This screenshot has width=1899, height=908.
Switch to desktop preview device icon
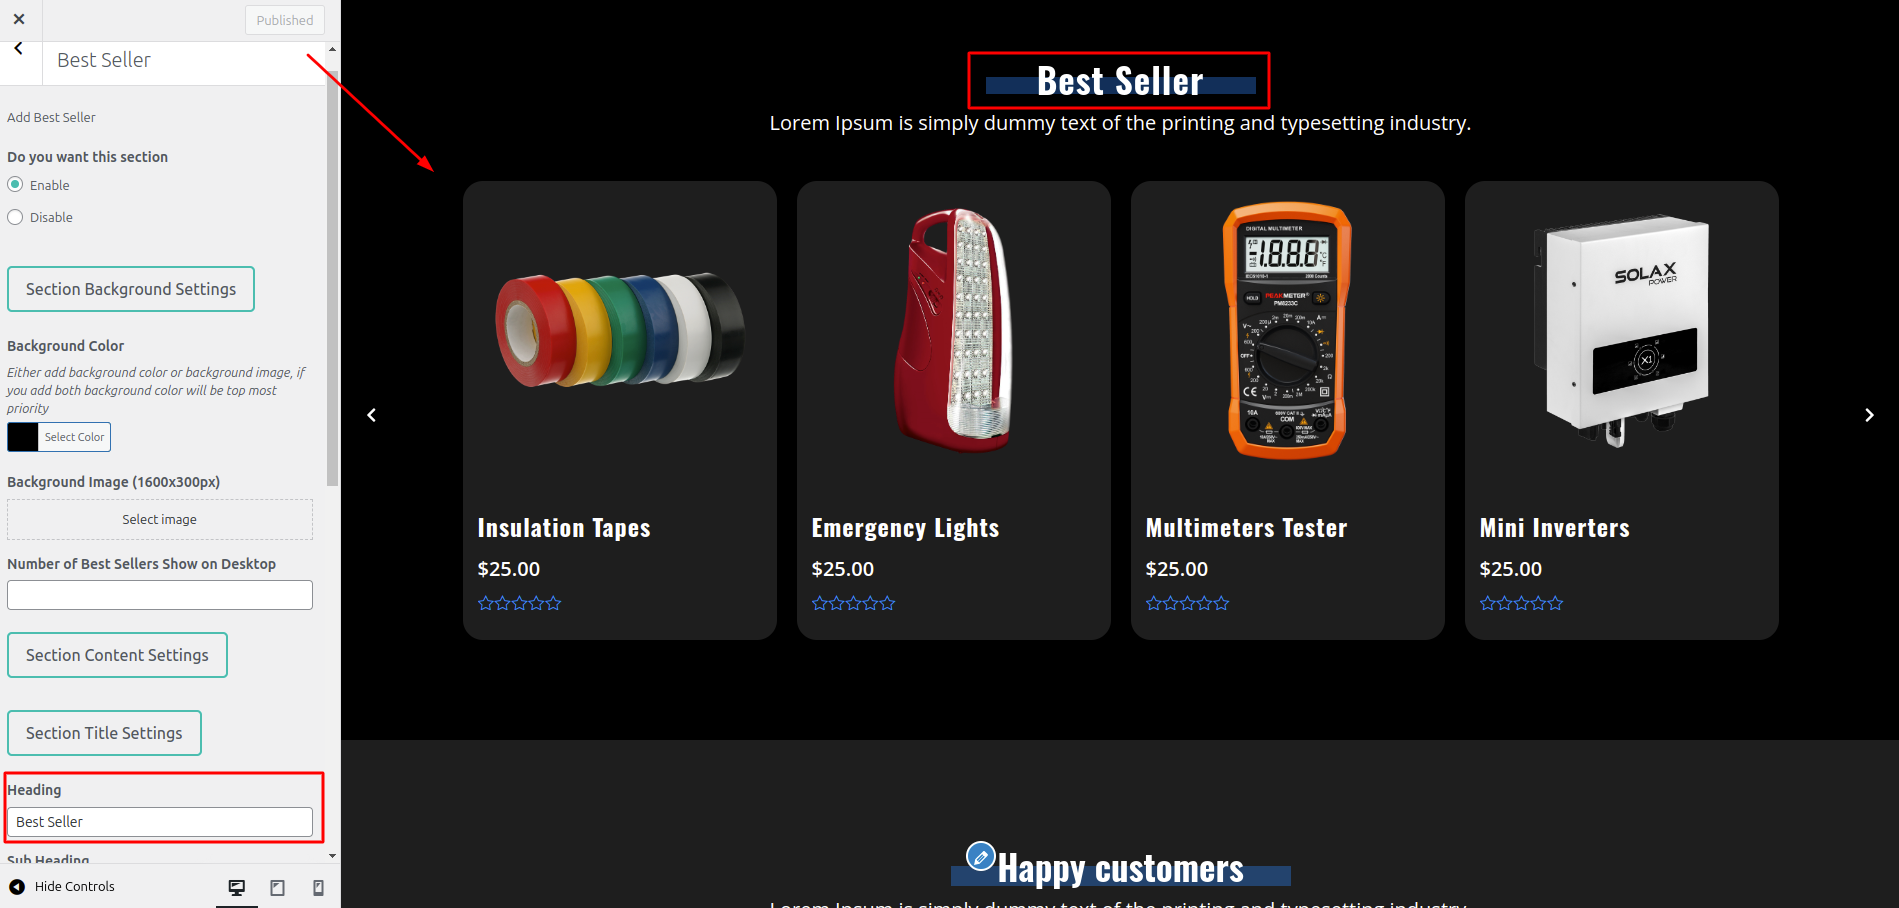237,887
